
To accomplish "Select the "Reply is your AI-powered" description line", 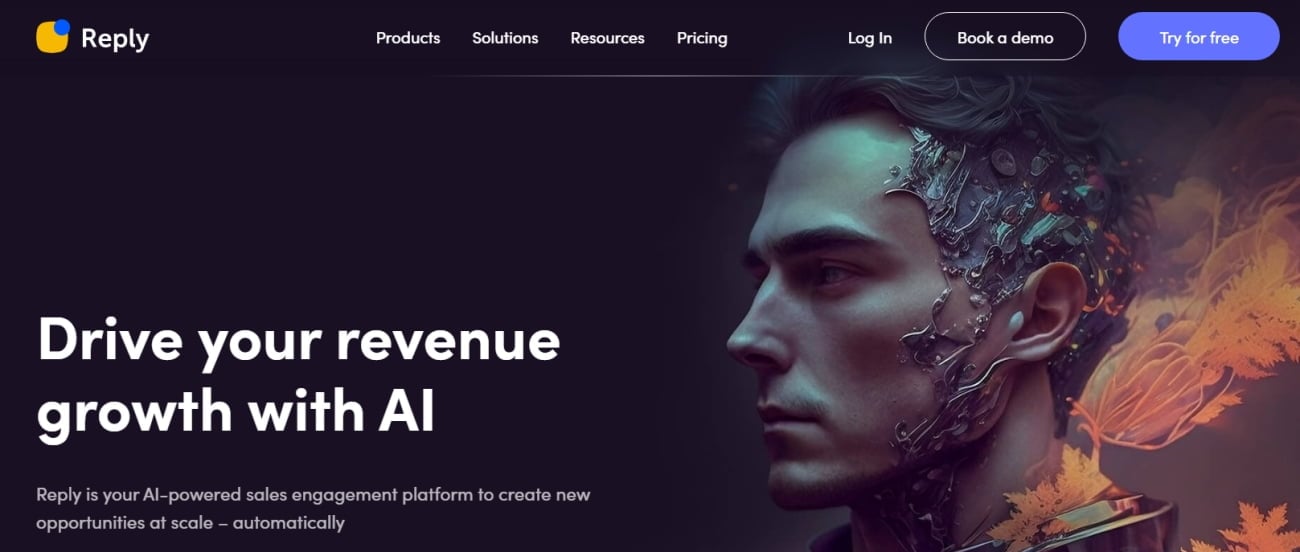I will coord(313,495).
